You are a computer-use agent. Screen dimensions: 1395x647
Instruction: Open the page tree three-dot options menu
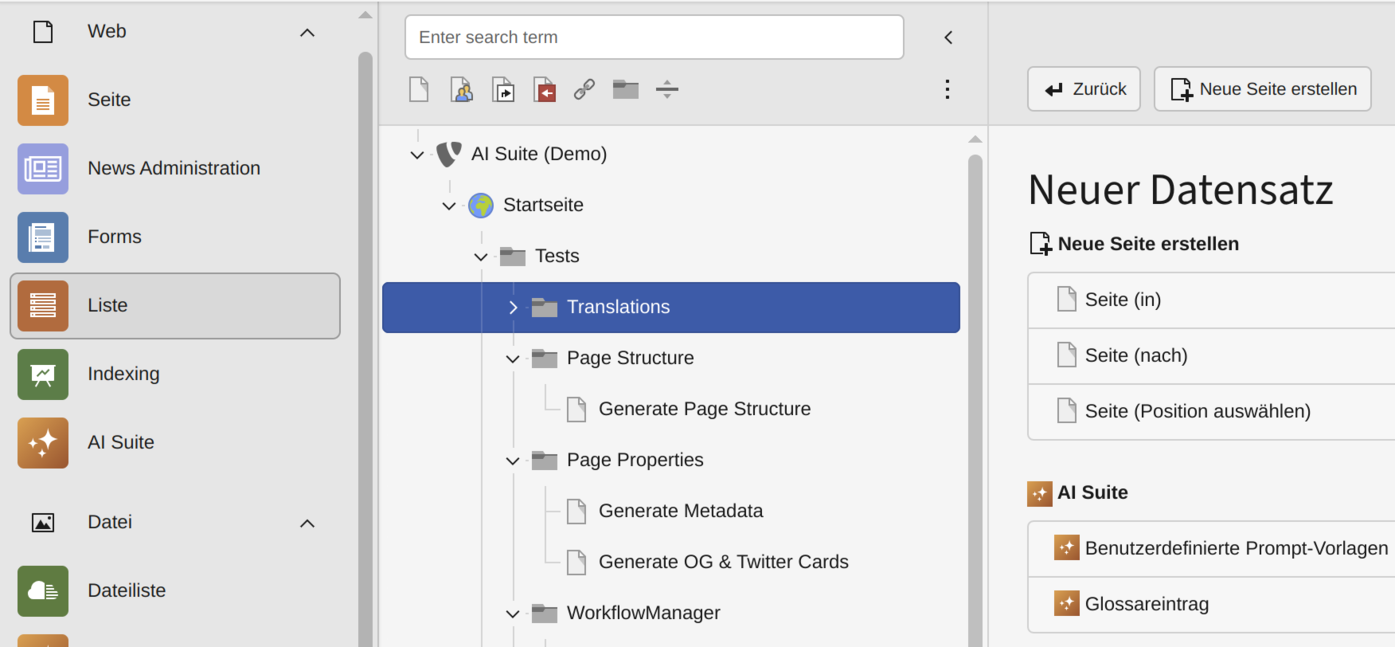pos(947,89)
